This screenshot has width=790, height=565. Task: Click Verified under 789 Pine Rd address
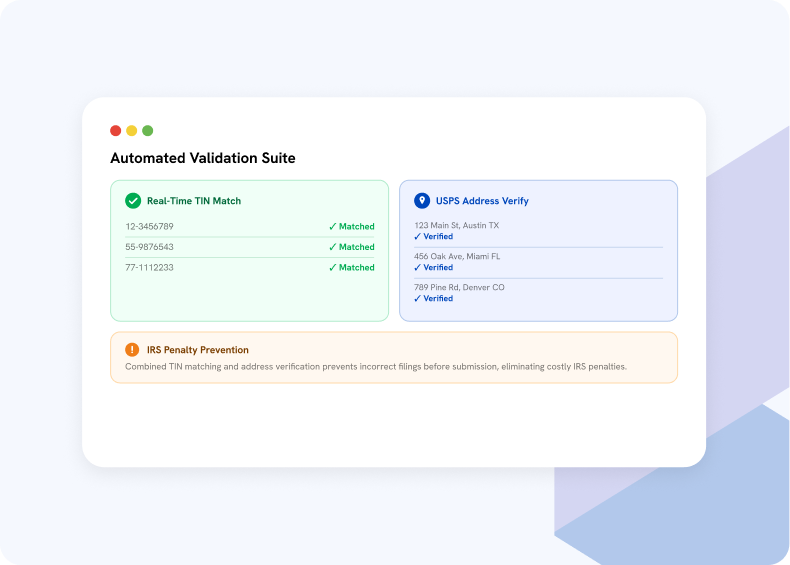point(433,298)
